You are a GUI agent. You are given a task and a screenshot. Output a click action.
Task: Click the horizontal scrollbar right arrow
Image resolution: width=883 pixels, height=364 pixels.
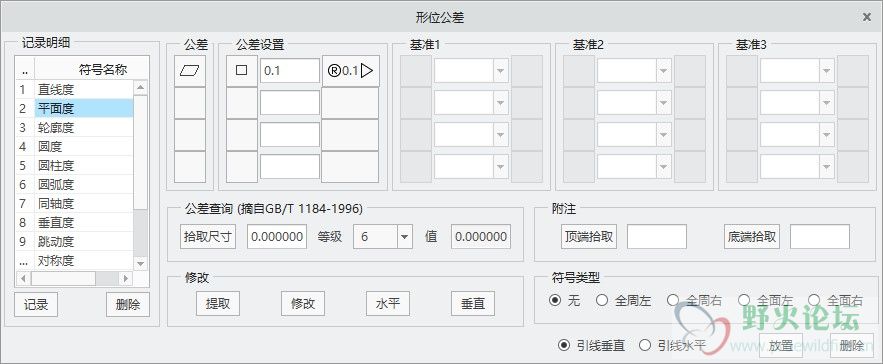point(126,278)
